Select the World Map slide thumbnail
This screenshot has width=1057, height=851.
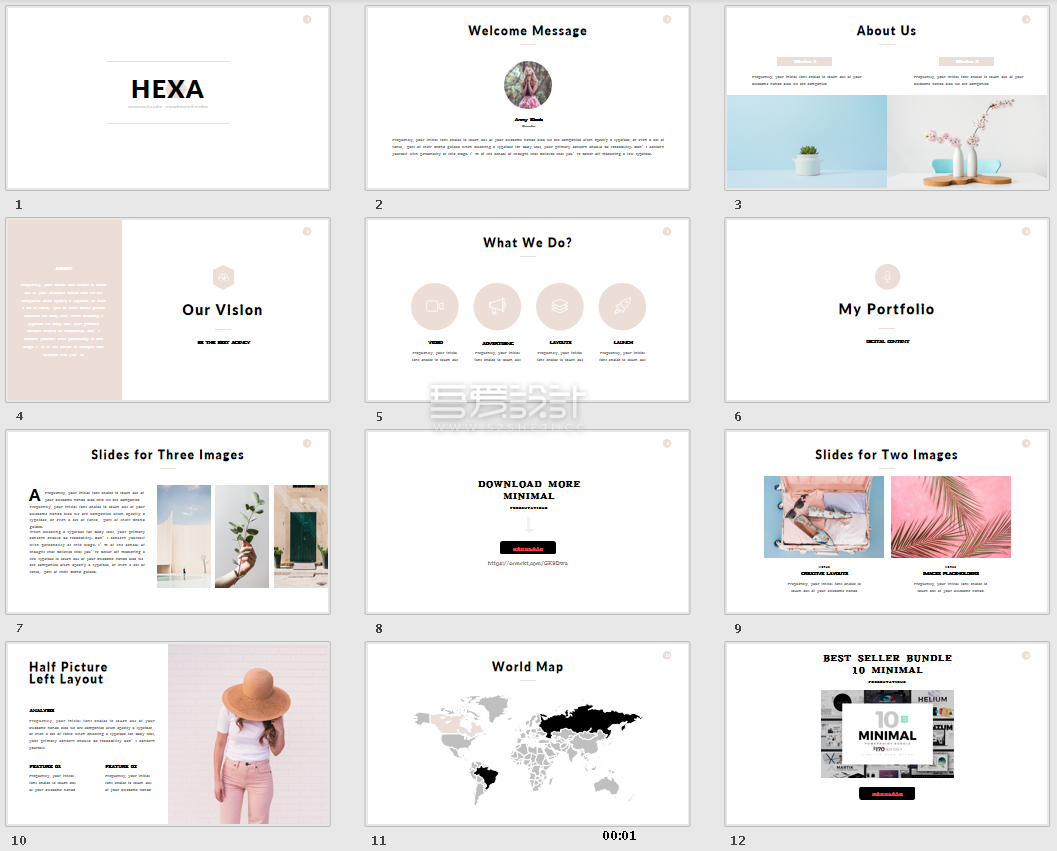pos(527,734)
